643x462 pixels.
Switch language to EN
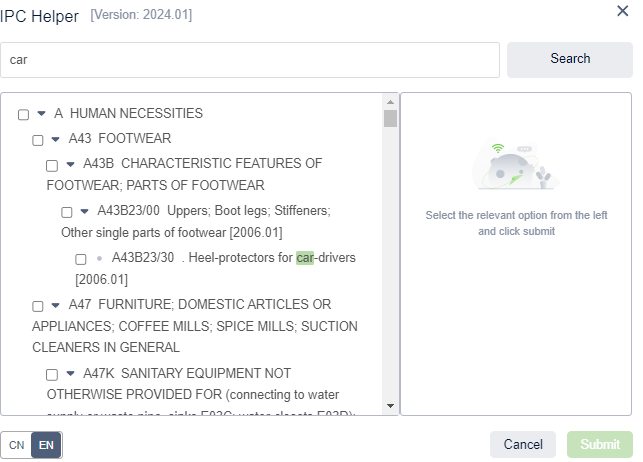point(46,445)
